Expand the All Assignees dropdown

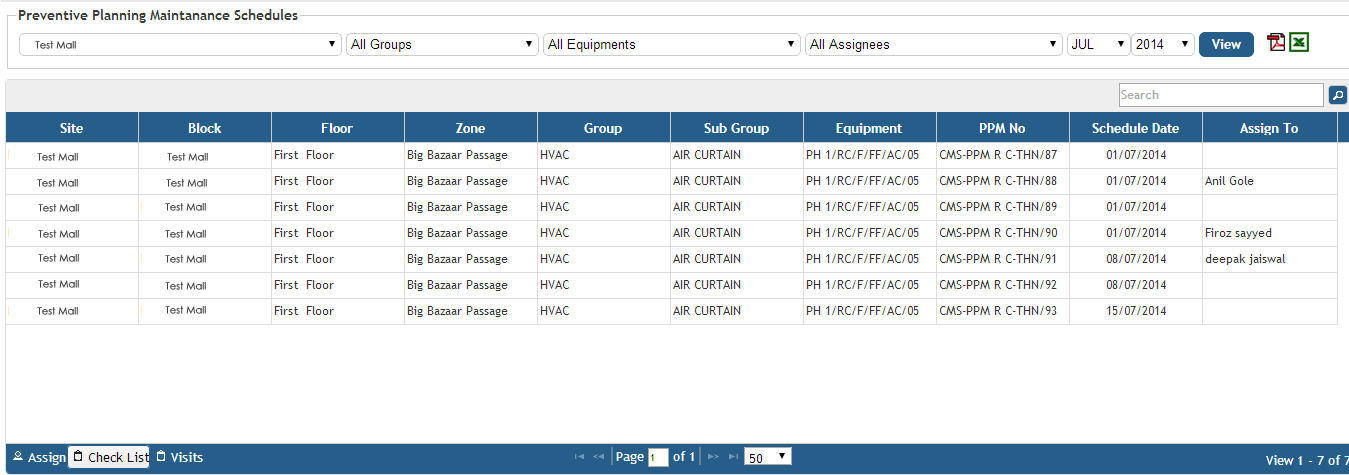click(933, 45)
